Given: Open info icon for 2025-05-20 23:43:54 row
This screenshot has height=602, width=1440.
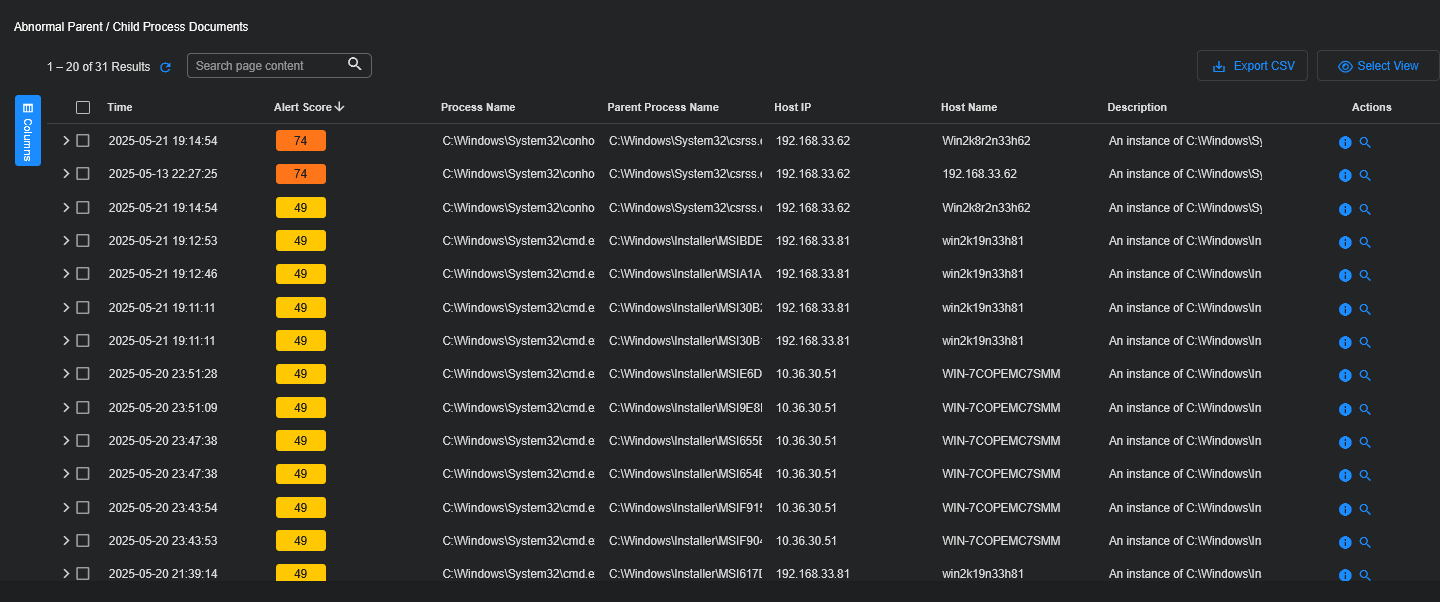Looking at the screenshot, I should click(1345, 509).
